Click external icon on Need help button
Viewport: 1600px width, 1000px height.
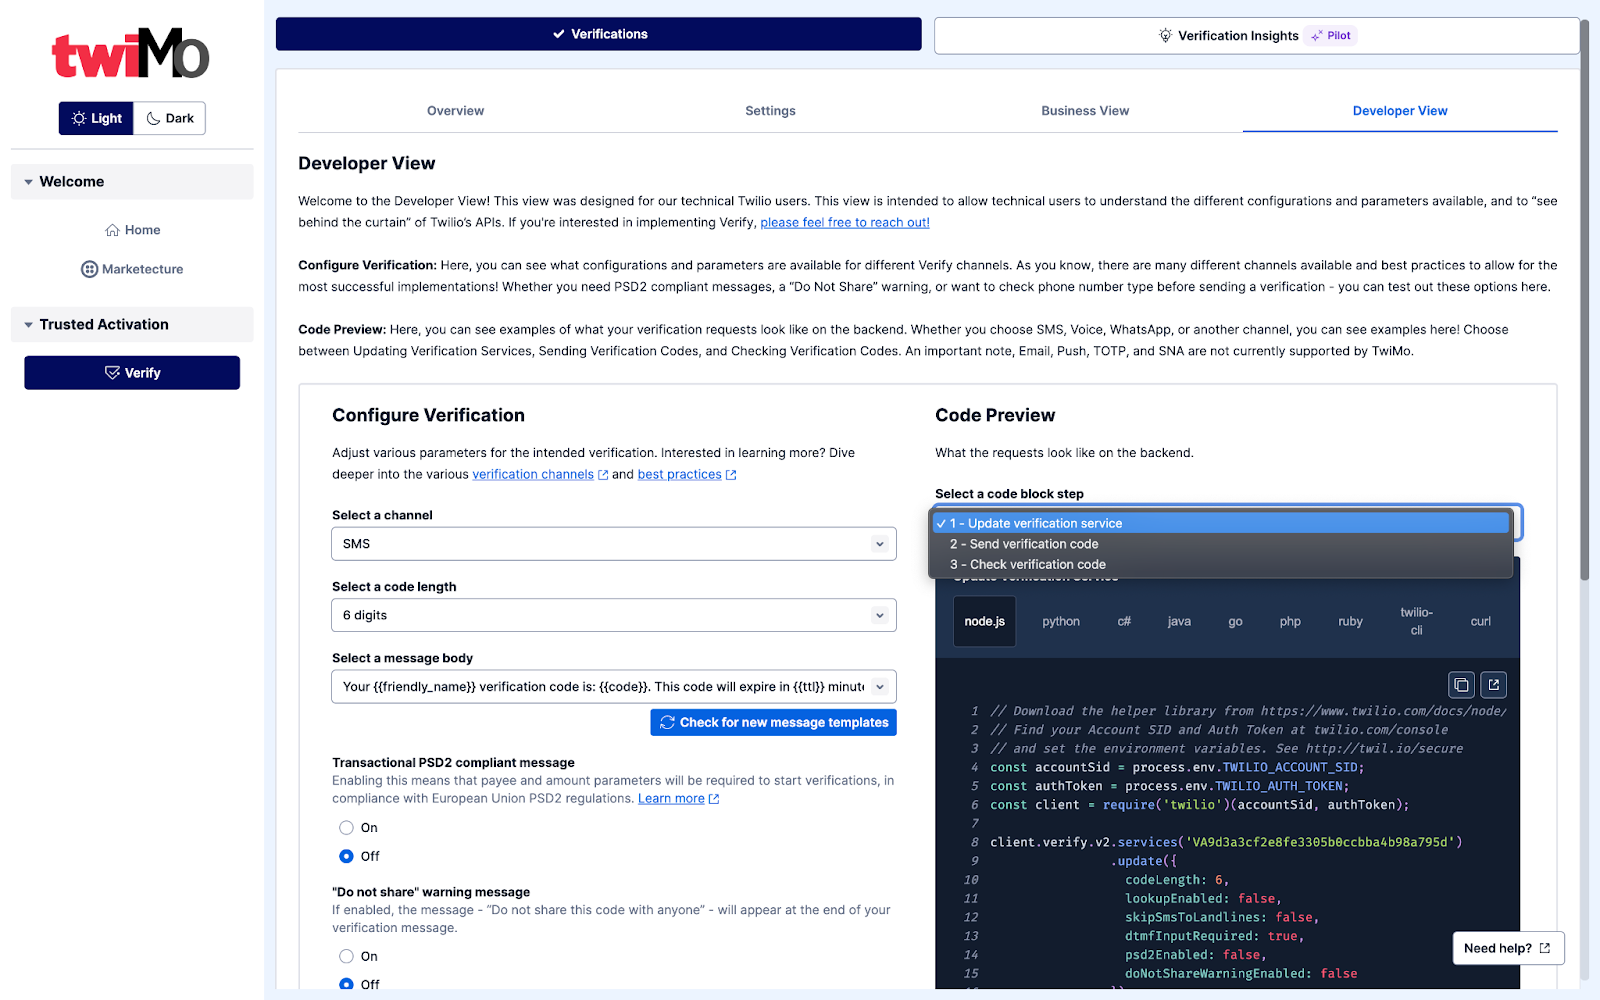click(1545, 949)
